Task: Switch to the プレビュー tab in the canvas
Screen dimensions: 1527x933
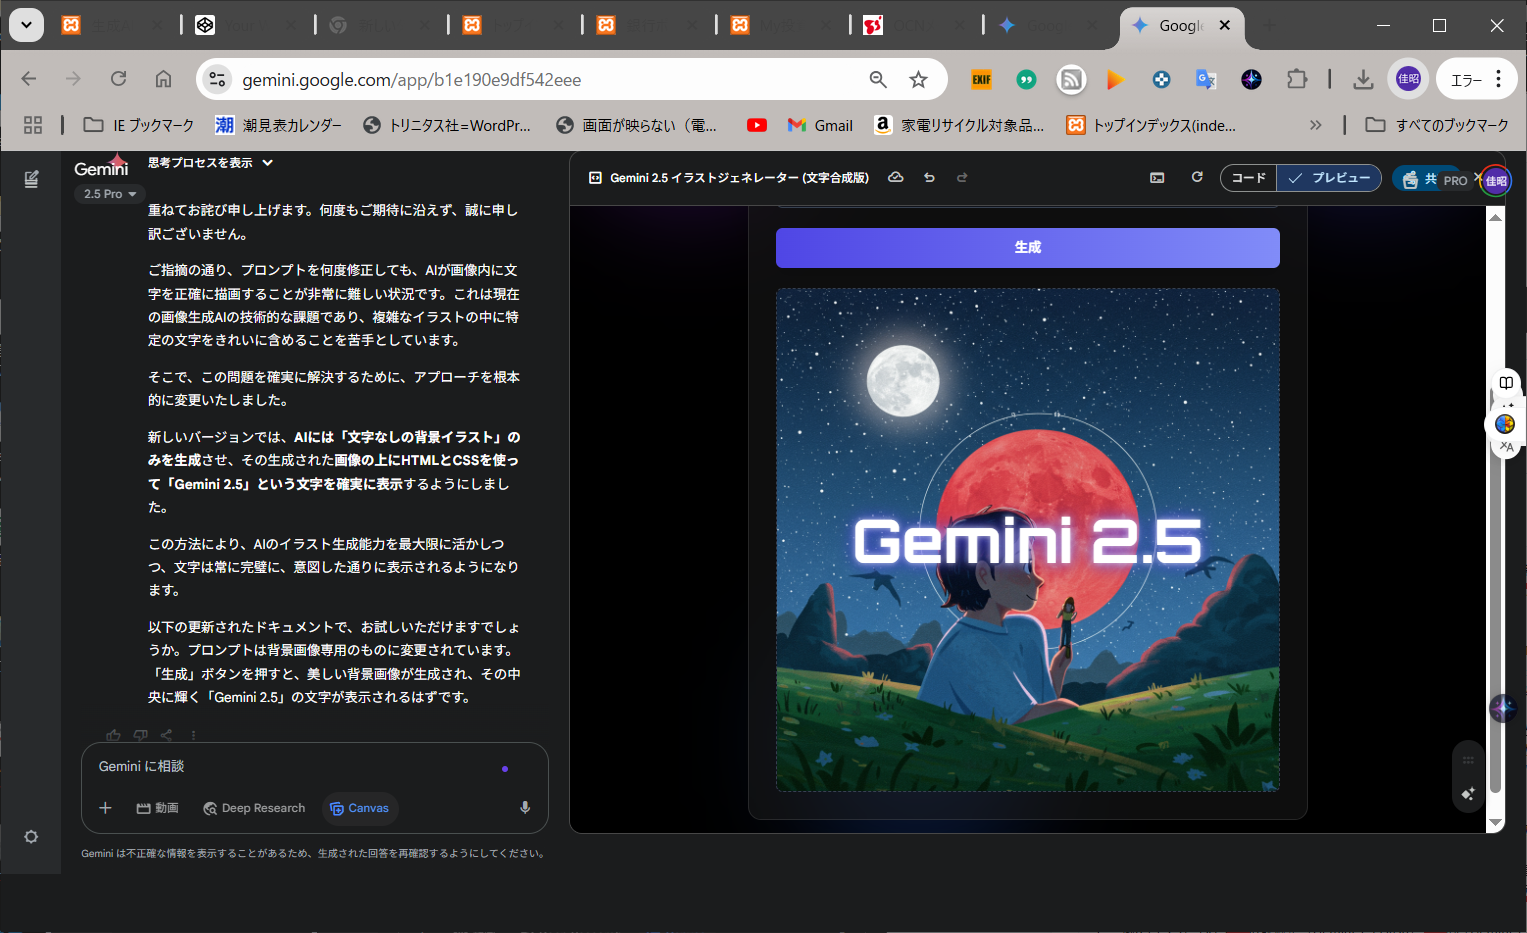Action: click(1329, 178)
